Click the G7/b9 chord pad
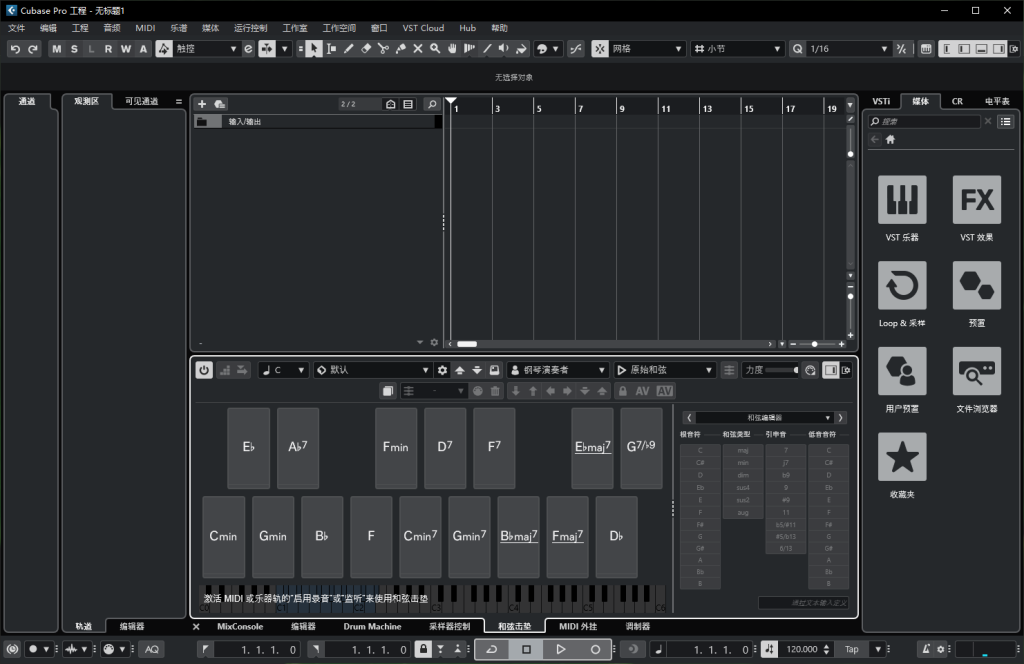Viewport: 1024px width, 664px height. tap(641, 447)
